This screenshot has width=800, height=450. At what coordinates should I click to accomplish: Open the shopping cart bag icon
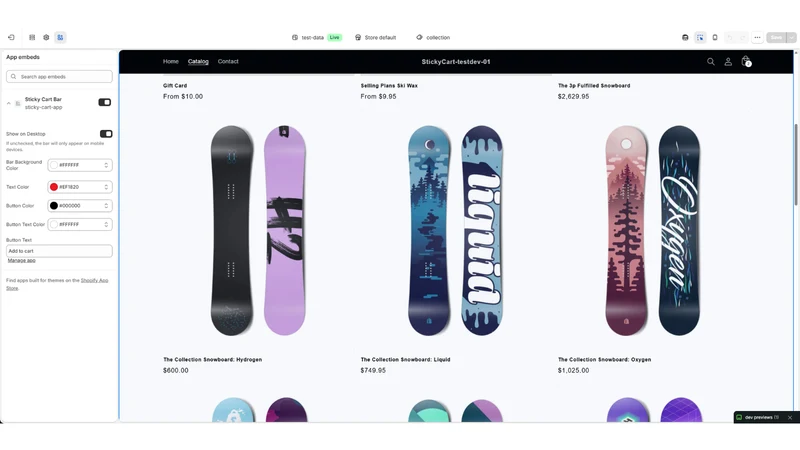[x=746, y=62]
